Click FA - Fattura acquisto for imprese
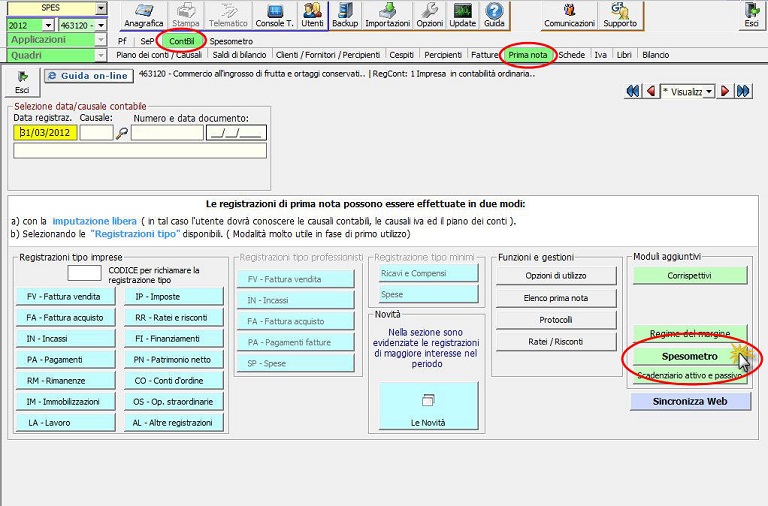The image size is (768, 506). (66, 318)
